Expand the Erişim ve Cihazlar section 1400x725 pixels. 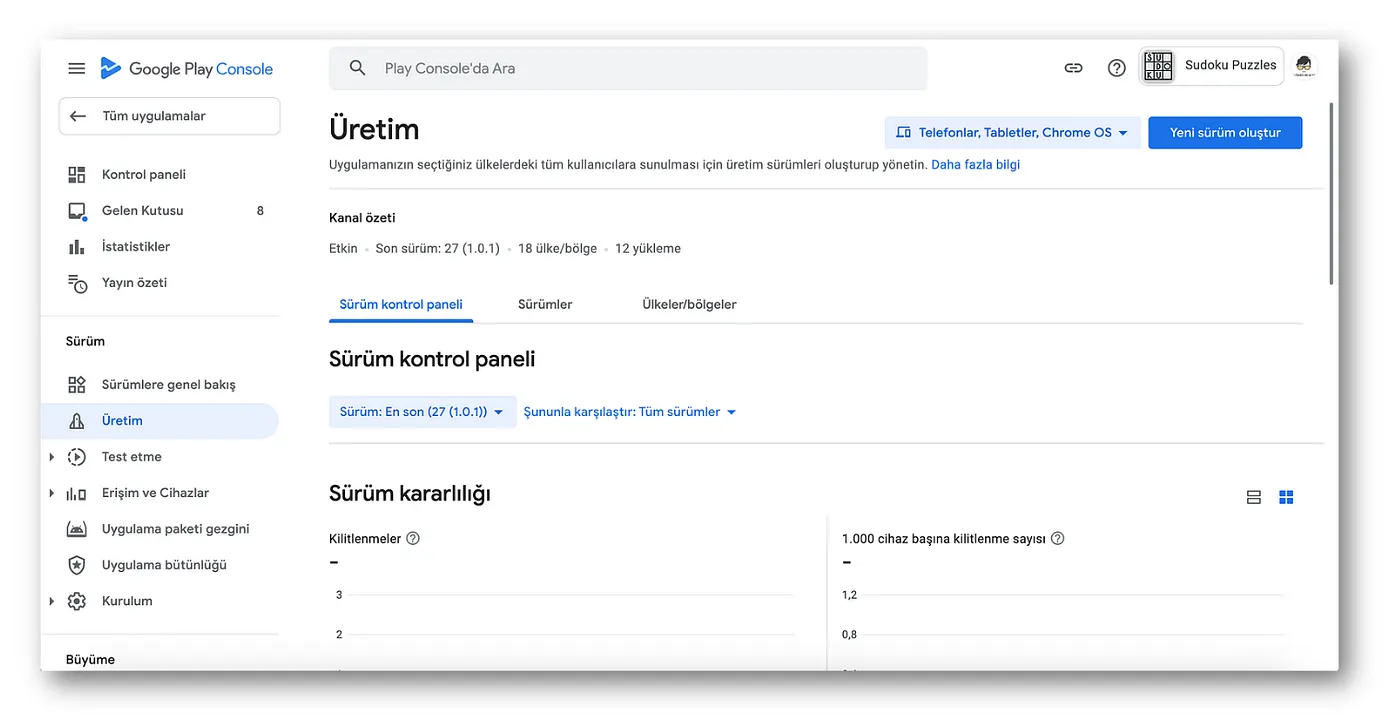tap(52, 493)
